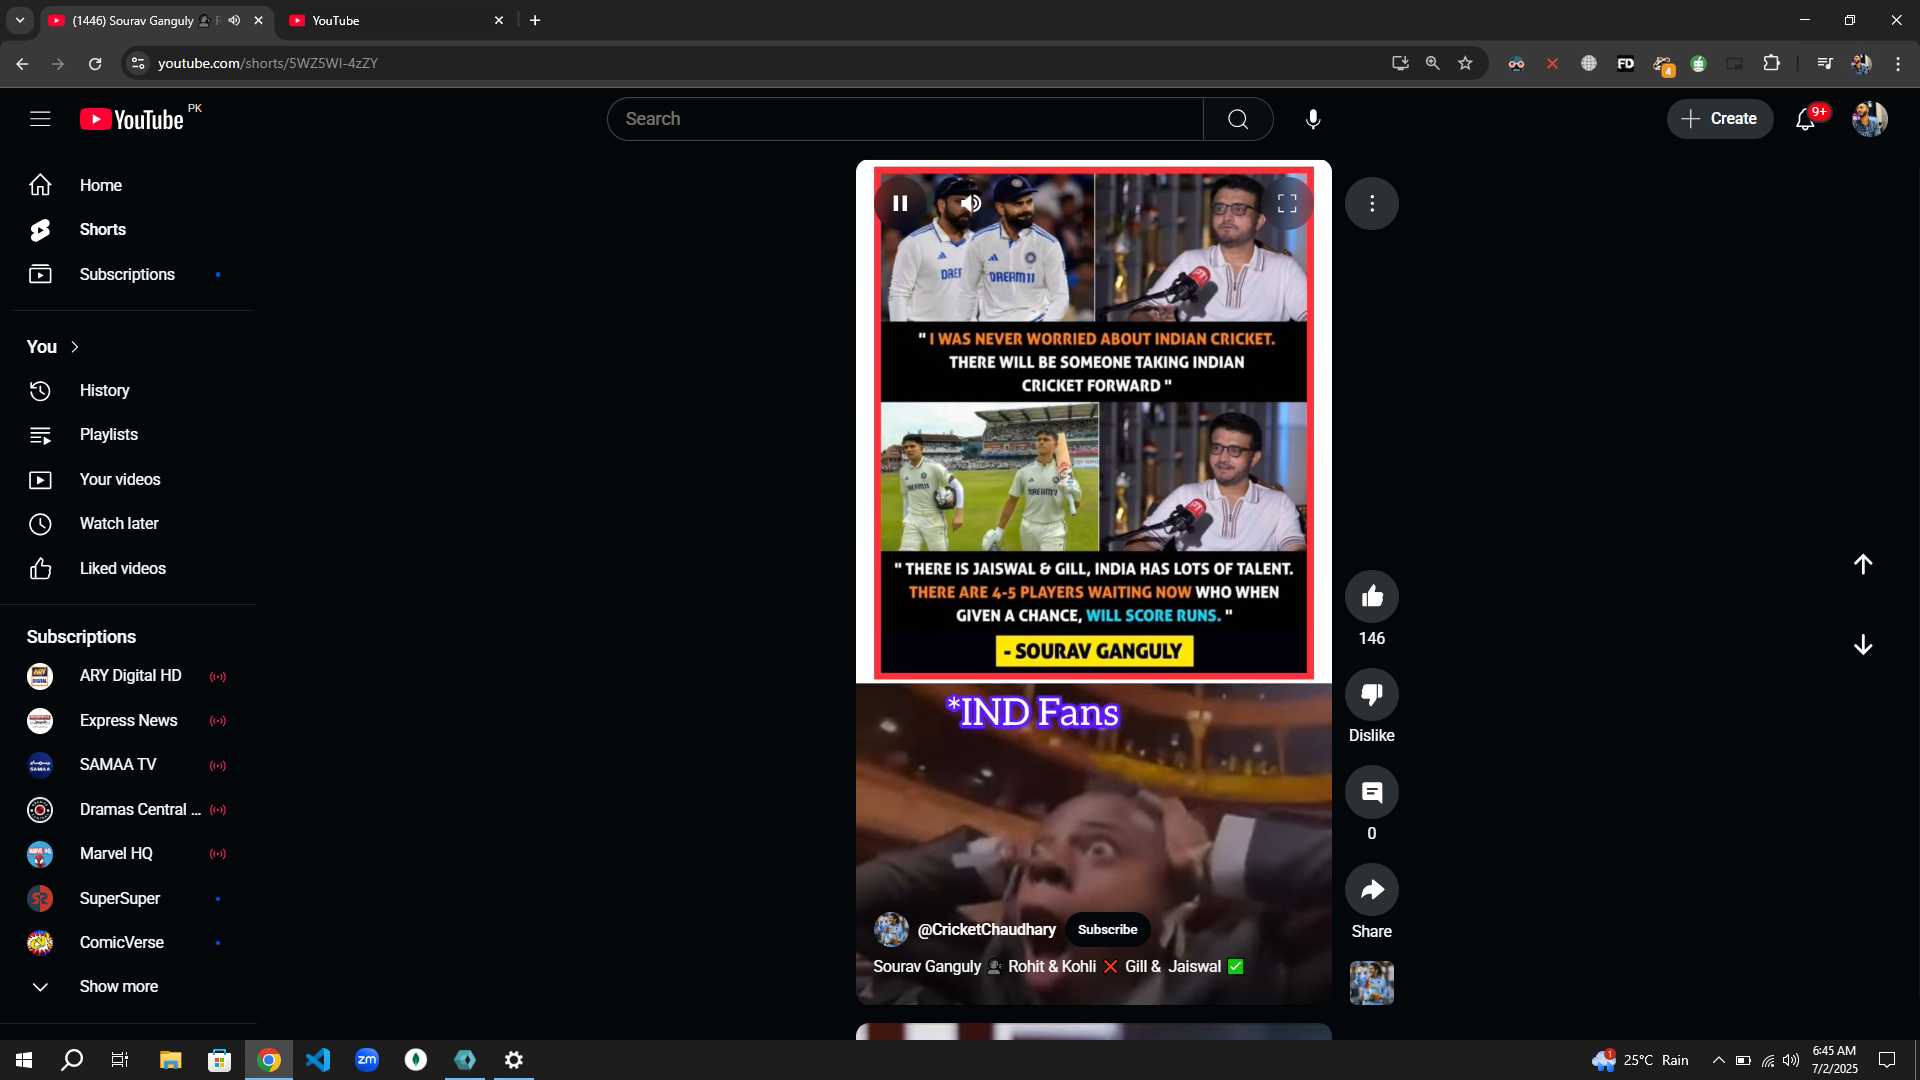The height and width of the screenshot is (1080, 1920).
Task: Open Liked videos
Action: tap(128, 568)
